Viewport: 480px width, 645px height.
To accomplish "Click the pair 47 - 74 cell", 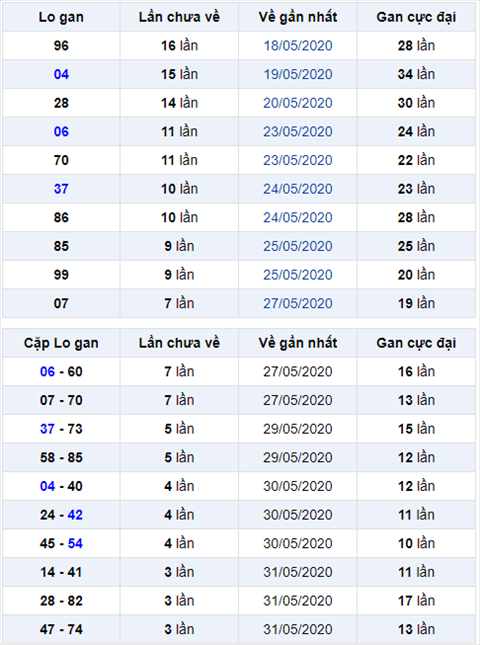I will coord(61,629).
